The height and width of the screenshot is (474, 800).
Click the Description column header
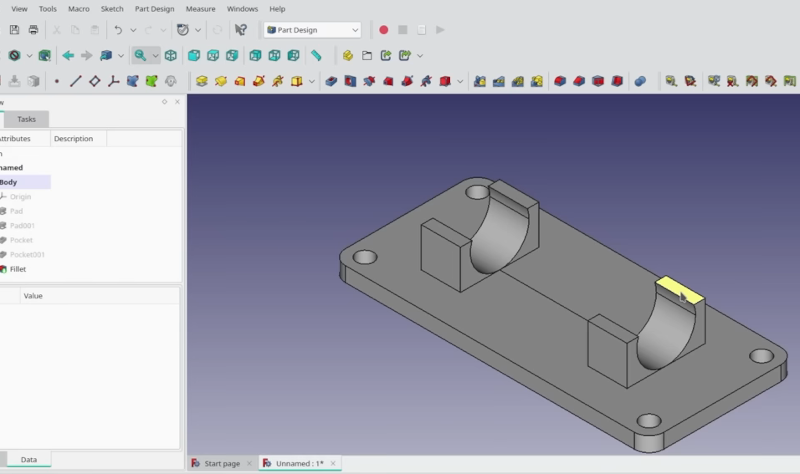point(74,139)
